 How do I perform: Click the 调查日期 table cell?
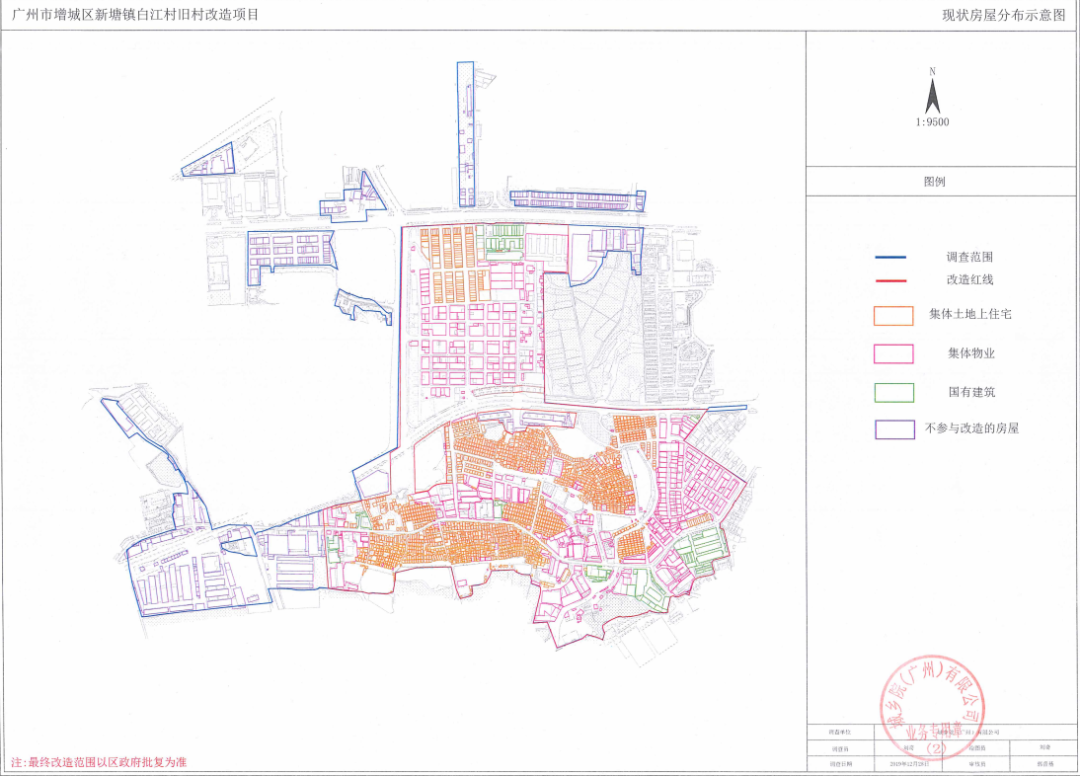tap(840, 764)
